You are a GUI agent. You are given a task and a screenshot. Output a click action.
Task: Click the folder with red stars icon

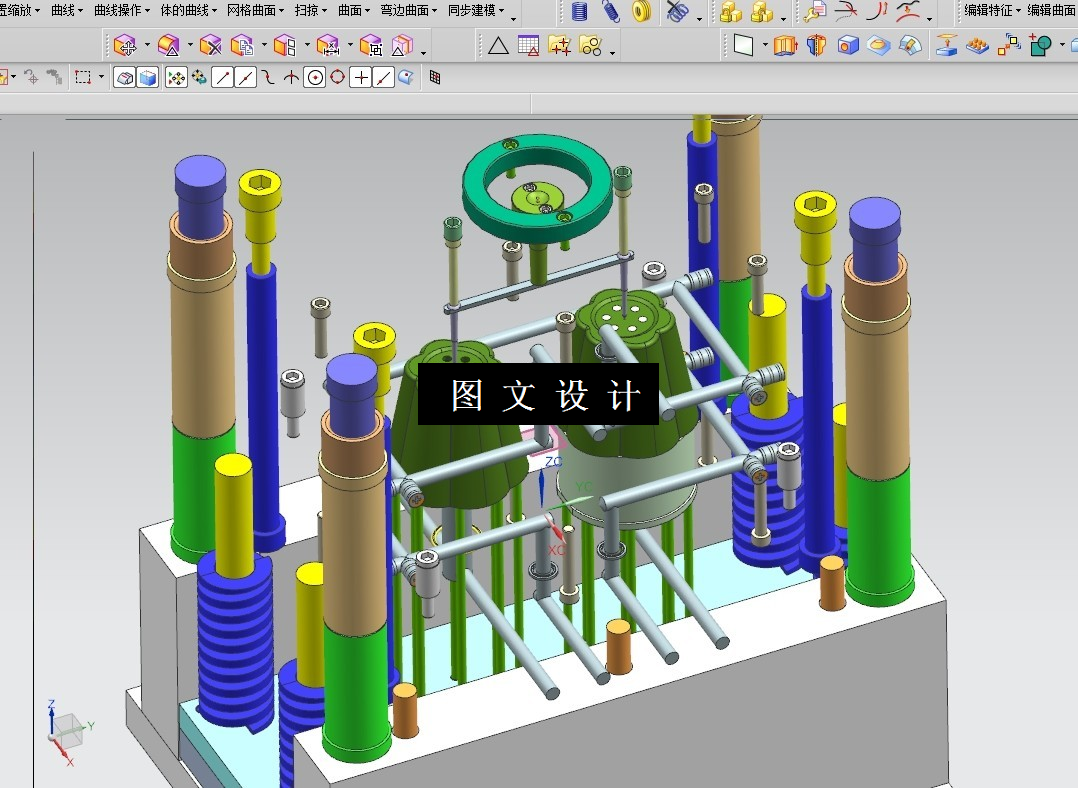click(x=560, y=46)
